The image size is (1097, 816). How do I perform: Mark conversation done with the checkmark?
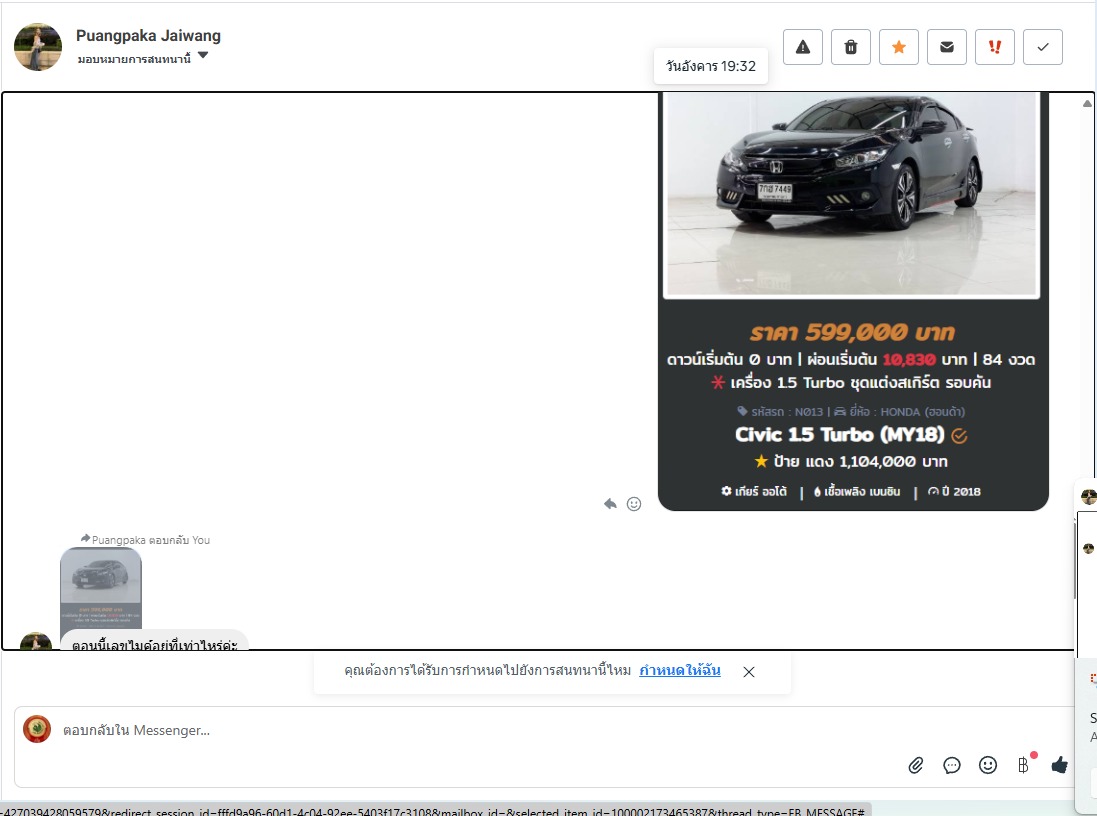pos(1043,47)
